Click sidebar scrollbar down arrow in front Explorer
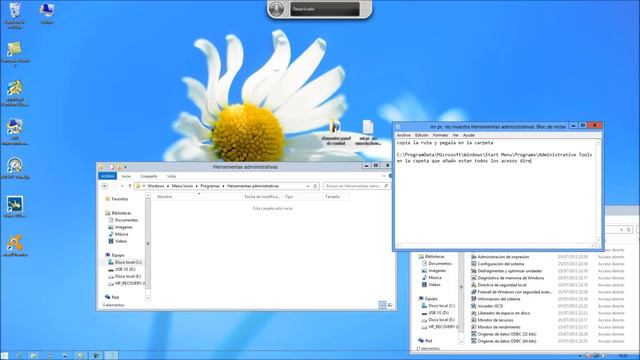 click(148, 298)
